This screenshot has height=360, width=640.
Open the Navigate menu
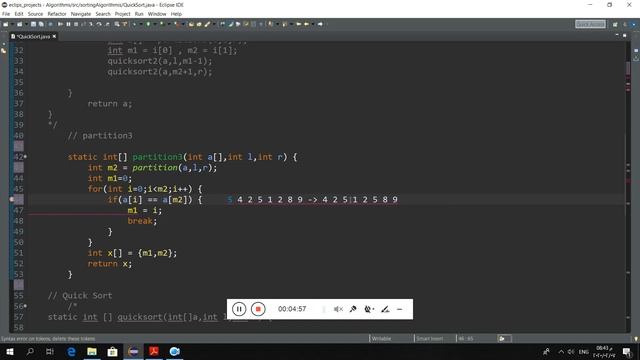(81, 14)
